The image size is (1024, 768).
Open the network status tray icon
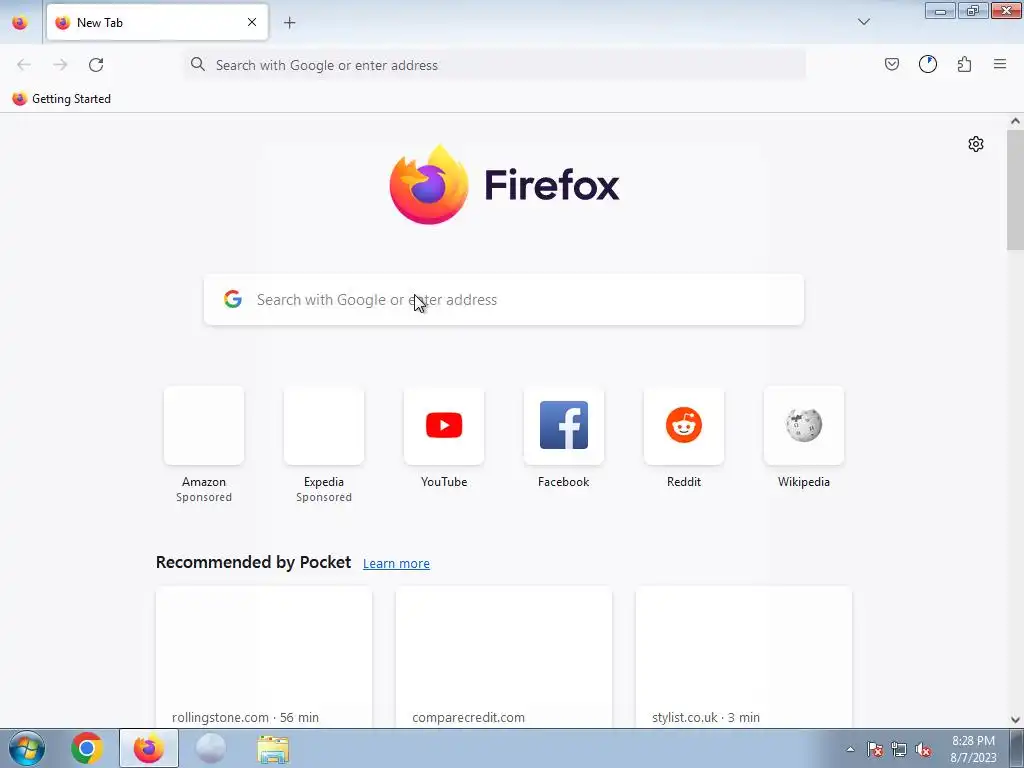pos(899,749)
